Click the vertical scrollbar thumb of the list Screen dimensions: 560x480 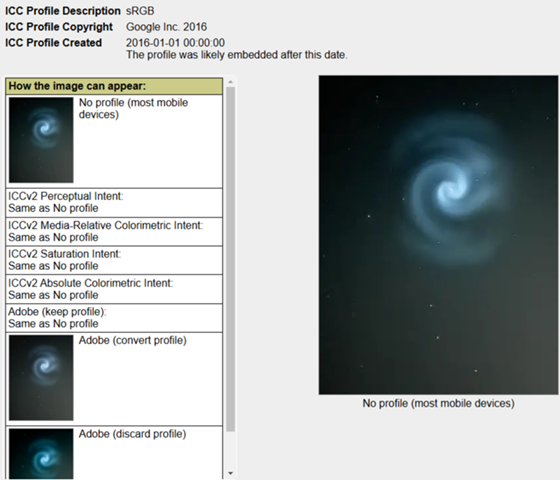pos(230,259)
